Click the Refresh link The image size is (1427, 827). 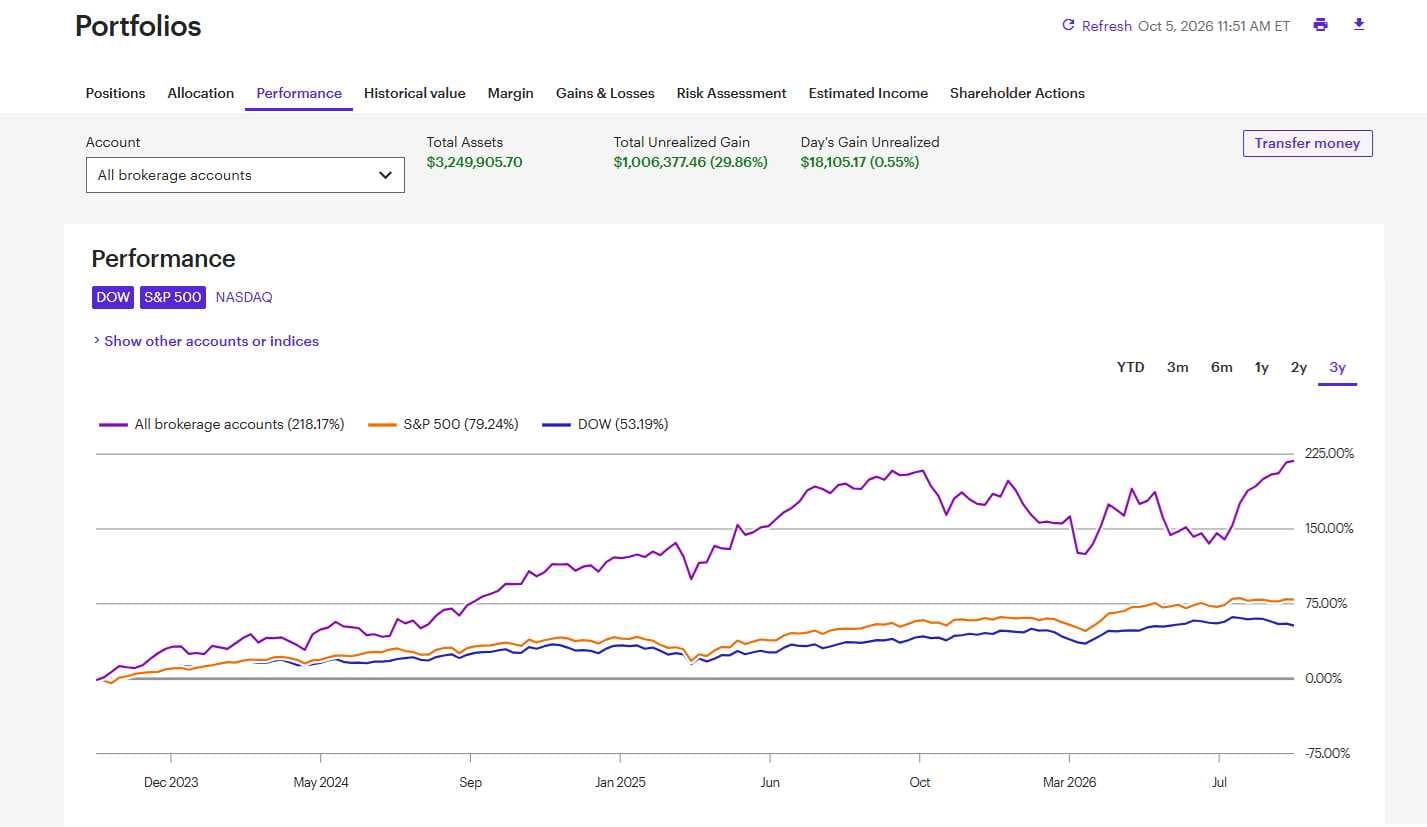[x=1107, y=26]
